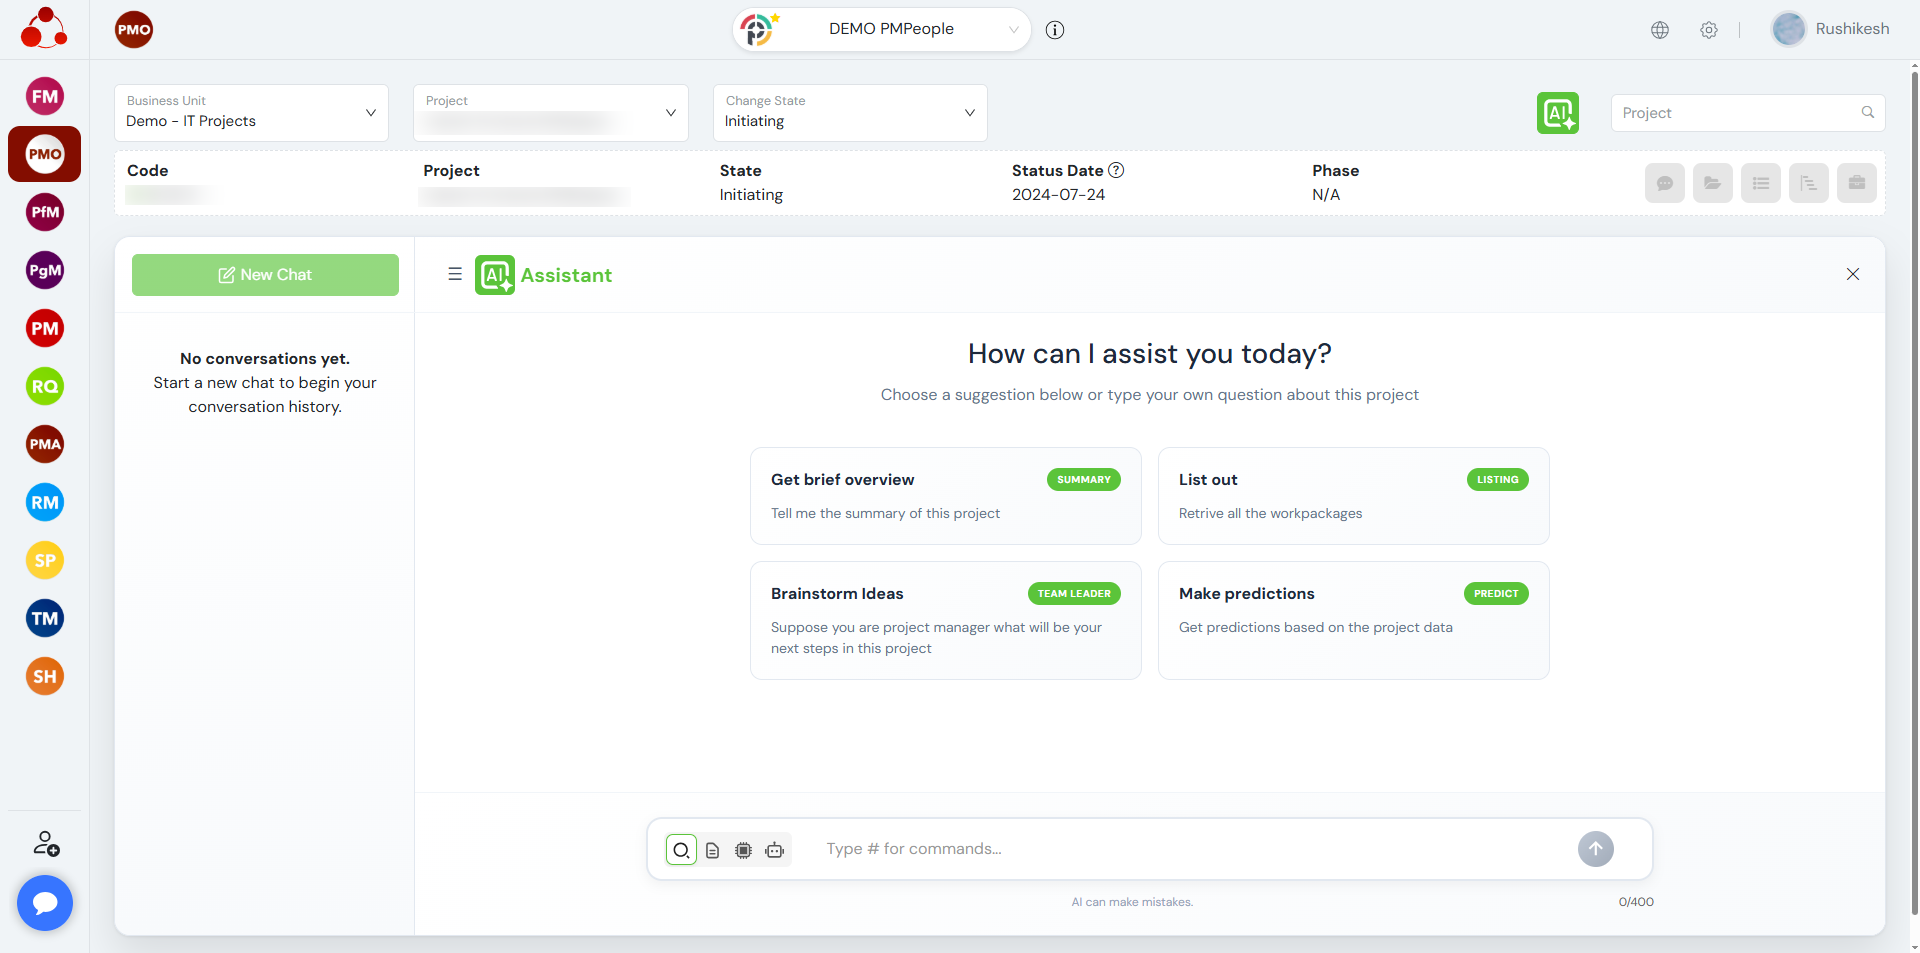Open the folder icon in project row
The width and height of the screenshot is (1920, 953).
1712,183
